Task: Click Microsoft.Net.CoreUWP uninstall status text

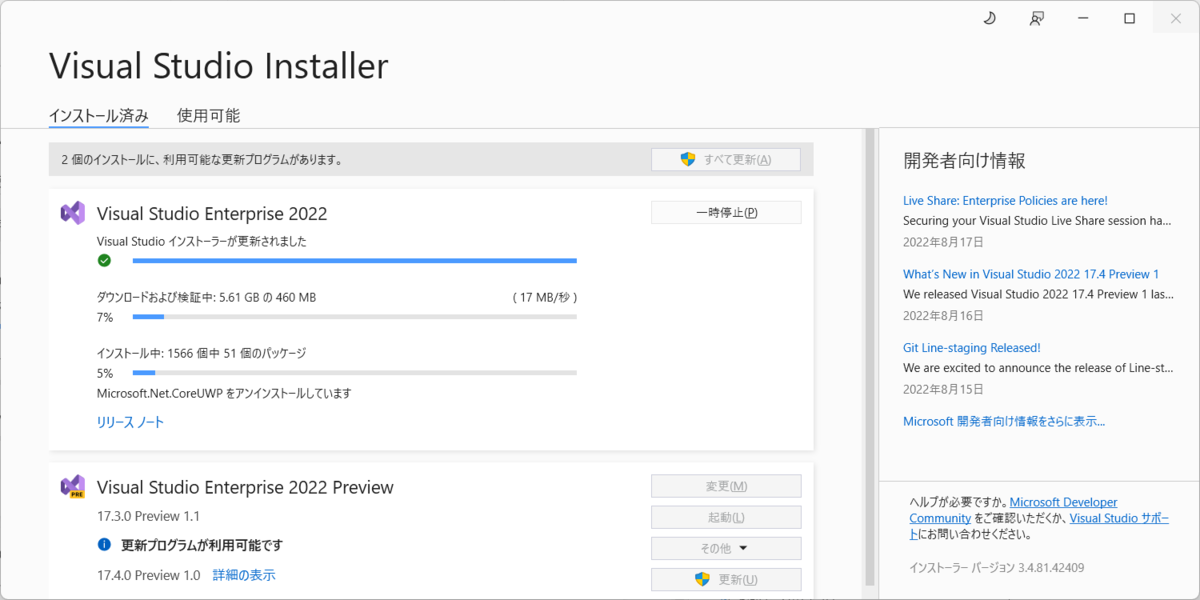Action: point(224,393)
